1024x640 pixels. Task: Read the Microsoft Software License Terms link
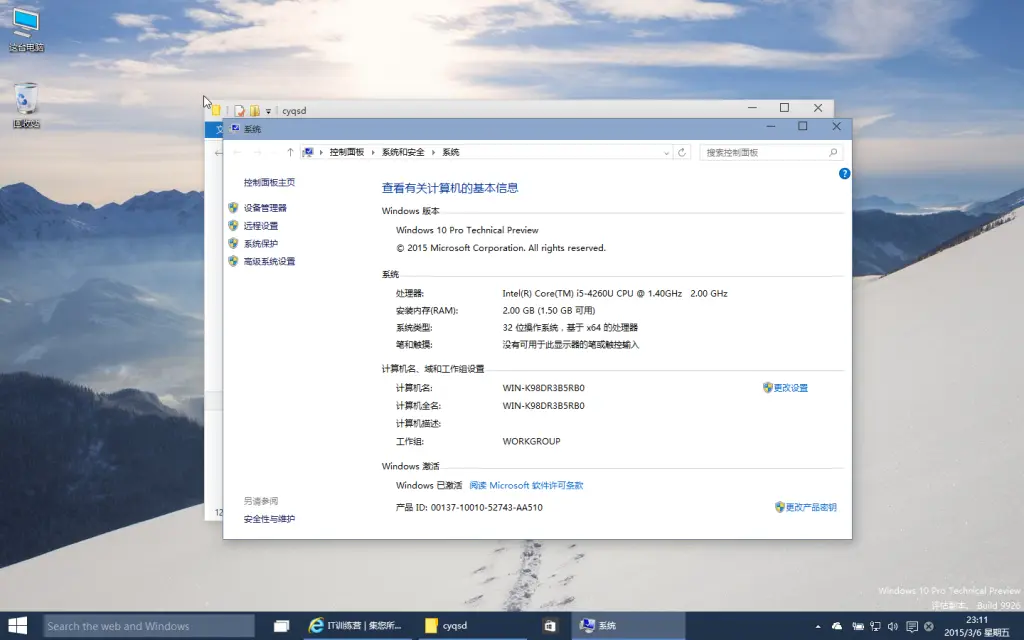526,485
